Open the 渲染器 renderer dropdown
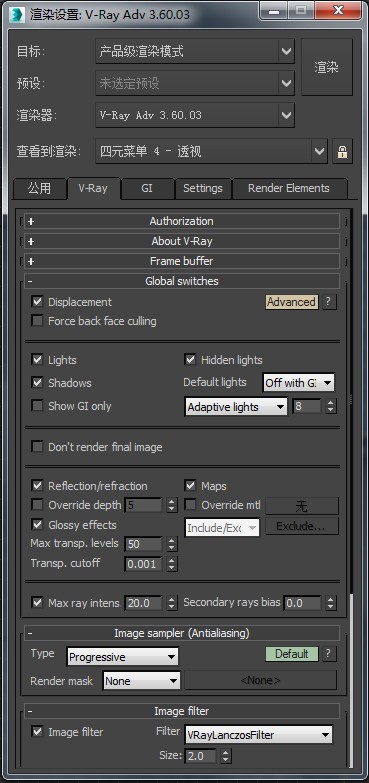The height and width of the screenshot is (783, 369). 195,115
